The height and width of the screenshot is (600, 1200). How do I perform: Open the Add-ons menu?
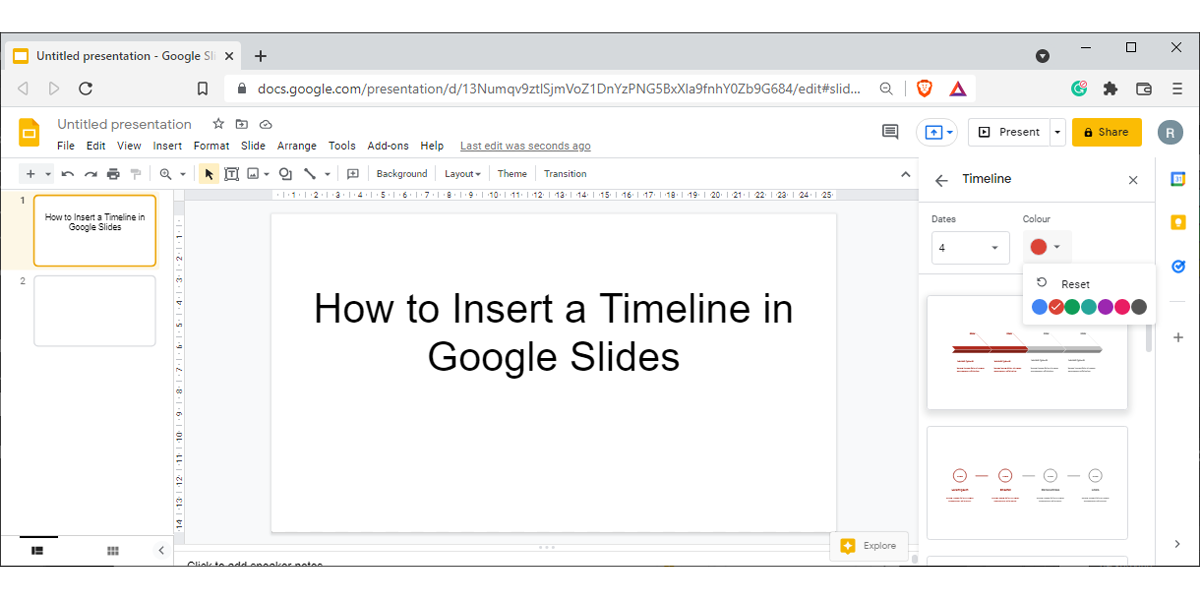pyautogui.click(x=388, y=146)
